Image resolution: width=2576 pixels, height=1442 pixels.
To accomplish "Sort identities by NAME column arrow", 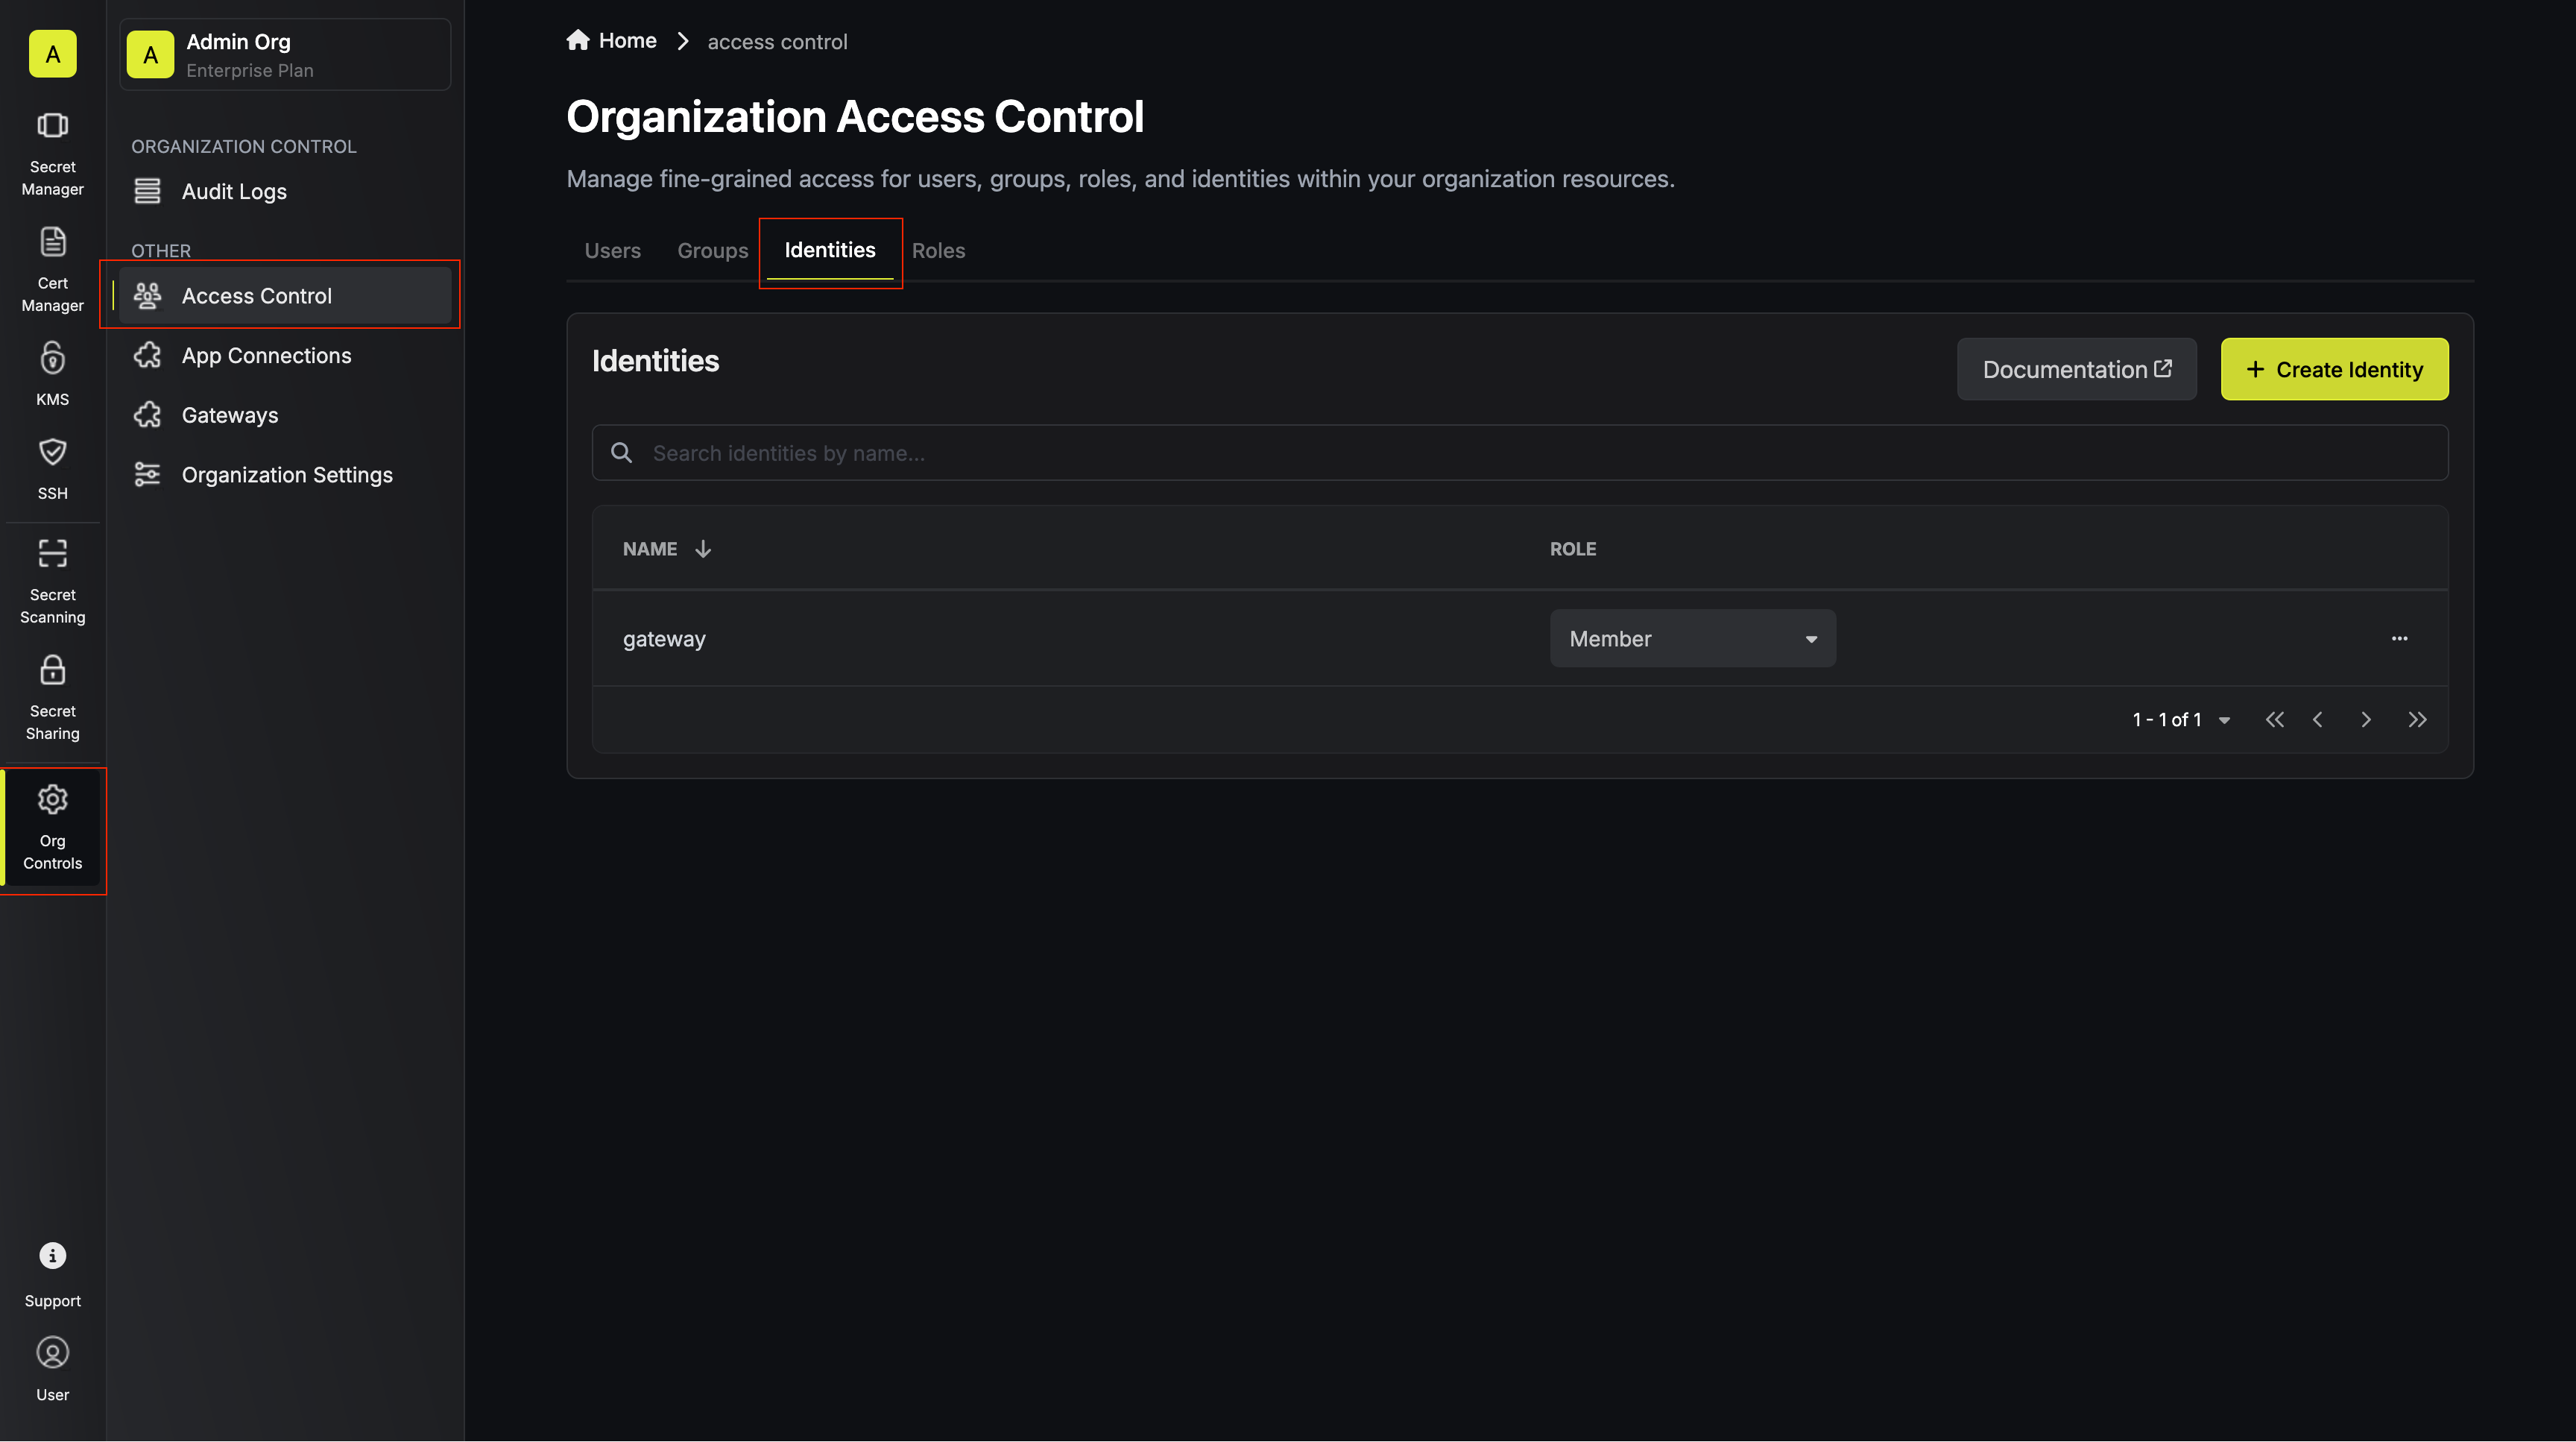I will pos(703,549).
